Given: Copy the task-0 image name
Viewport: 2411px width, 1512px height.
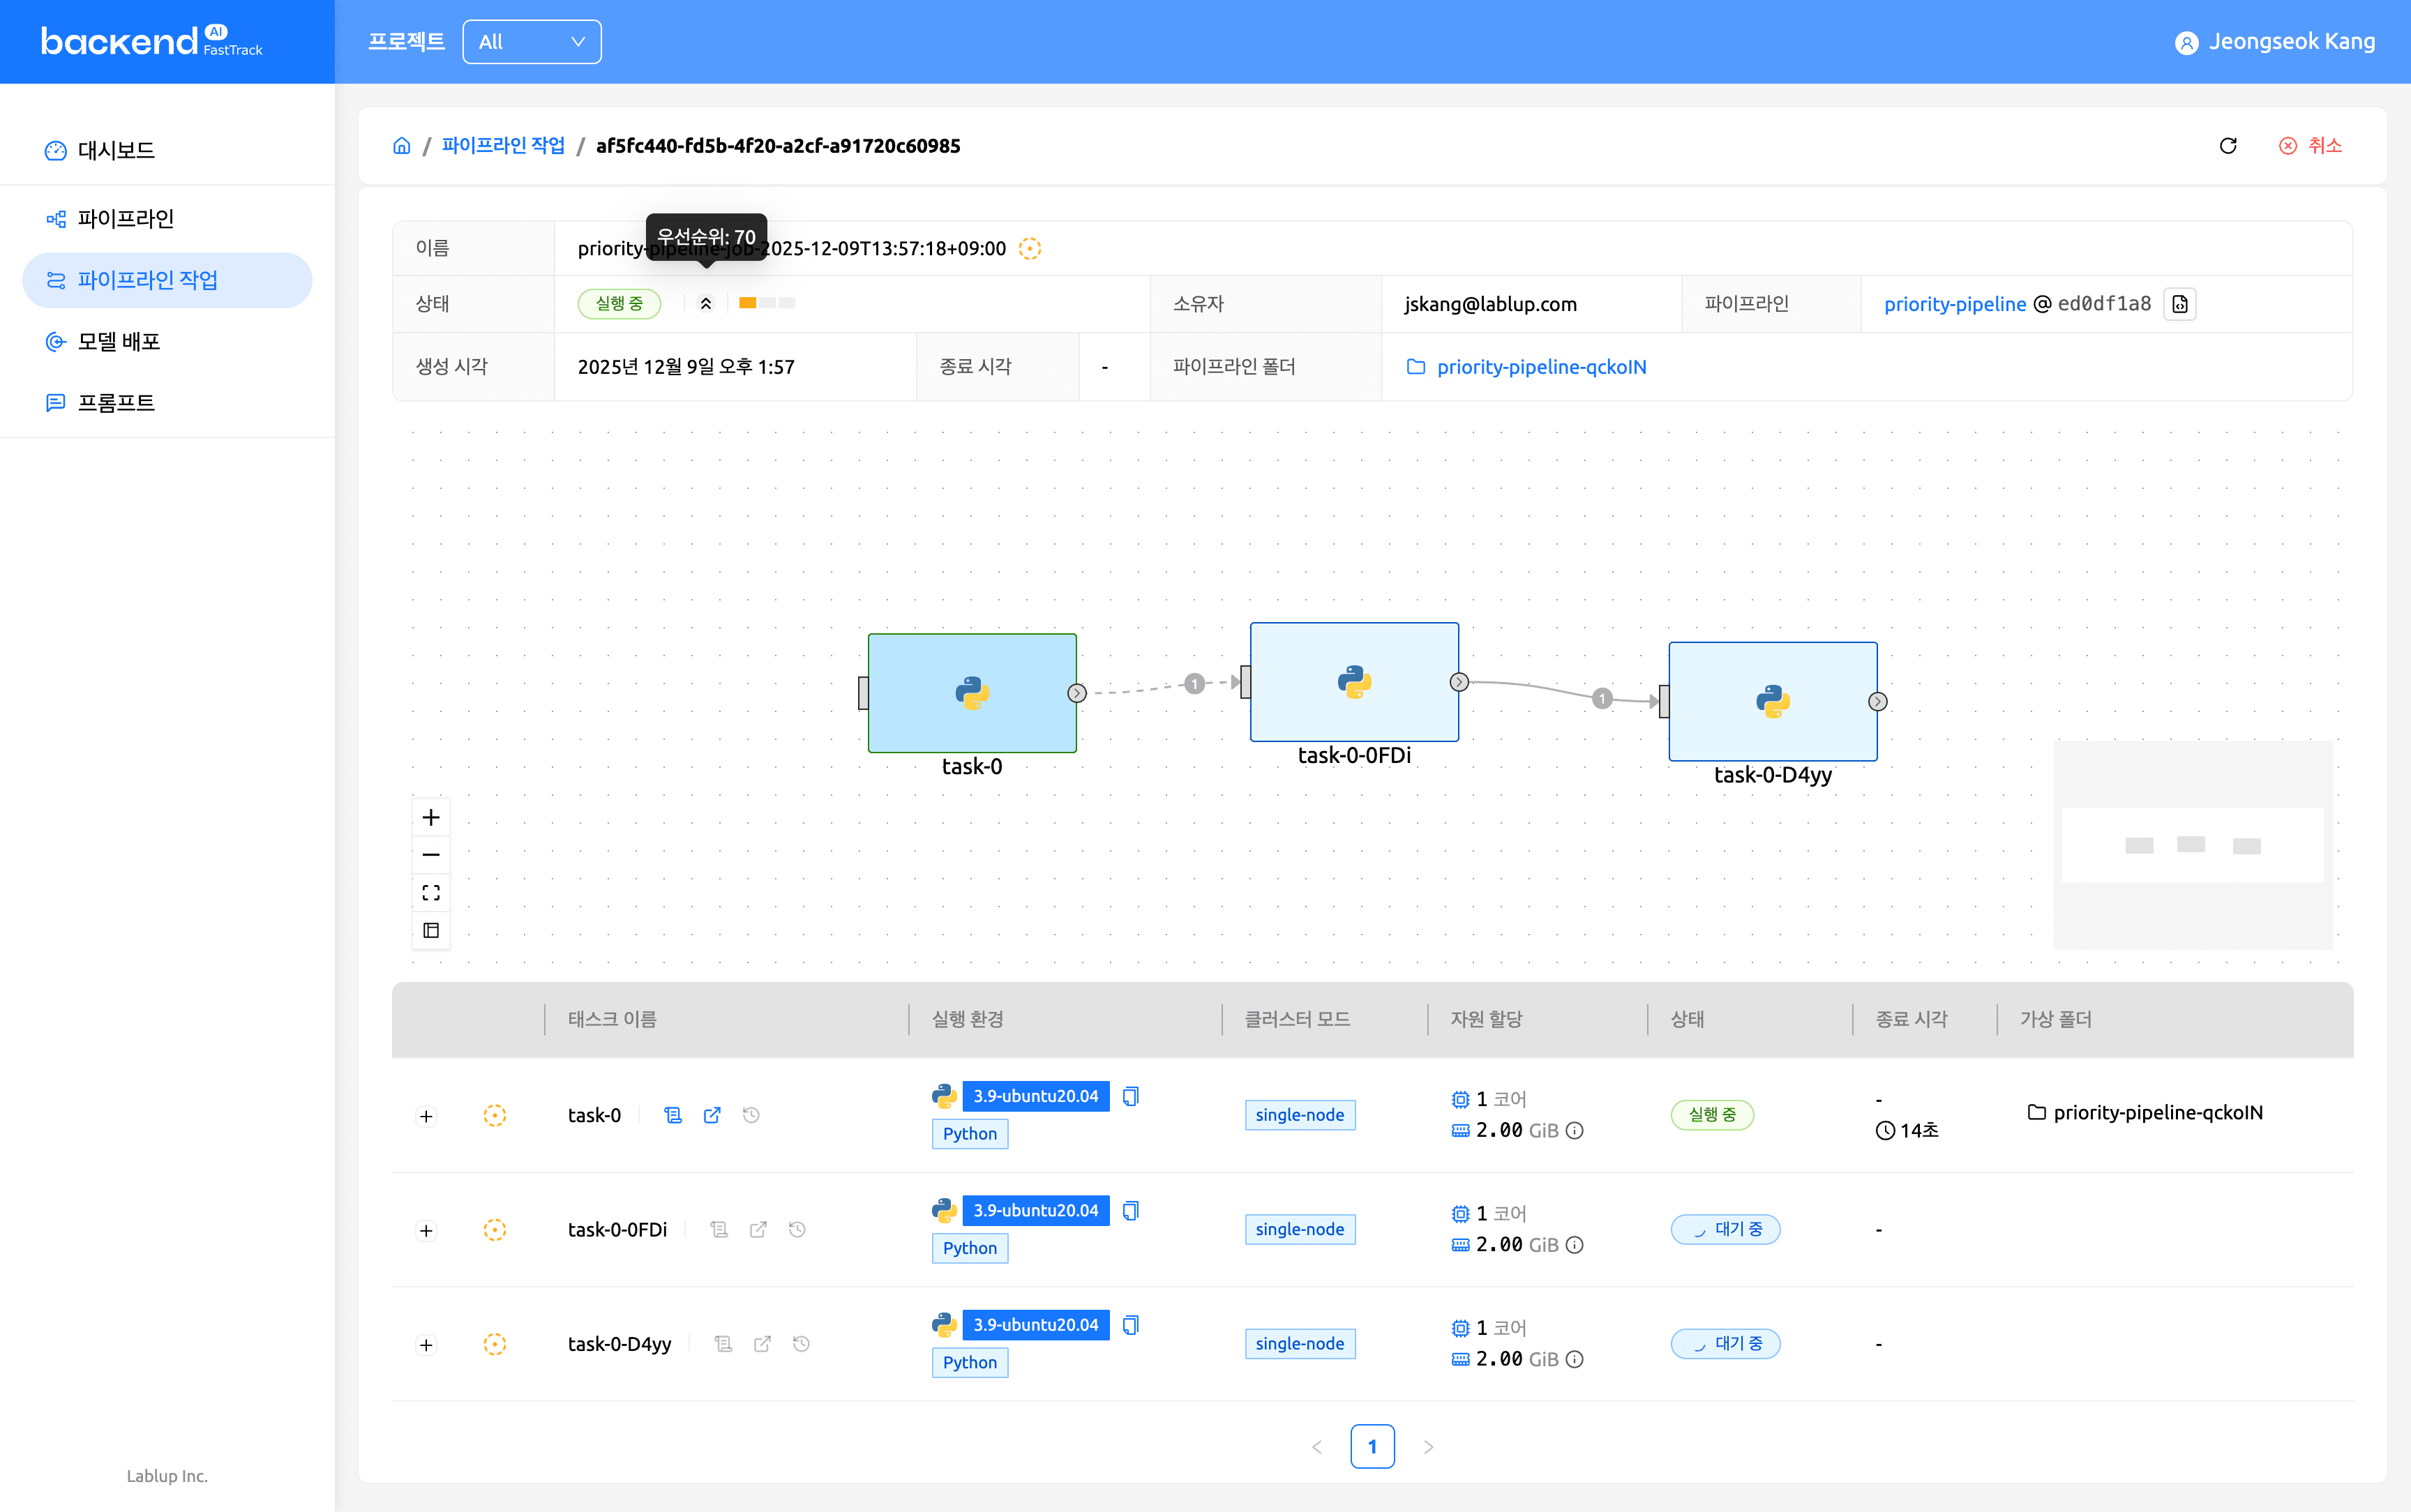Looking at the screenshot, I should [1130, 1096].
